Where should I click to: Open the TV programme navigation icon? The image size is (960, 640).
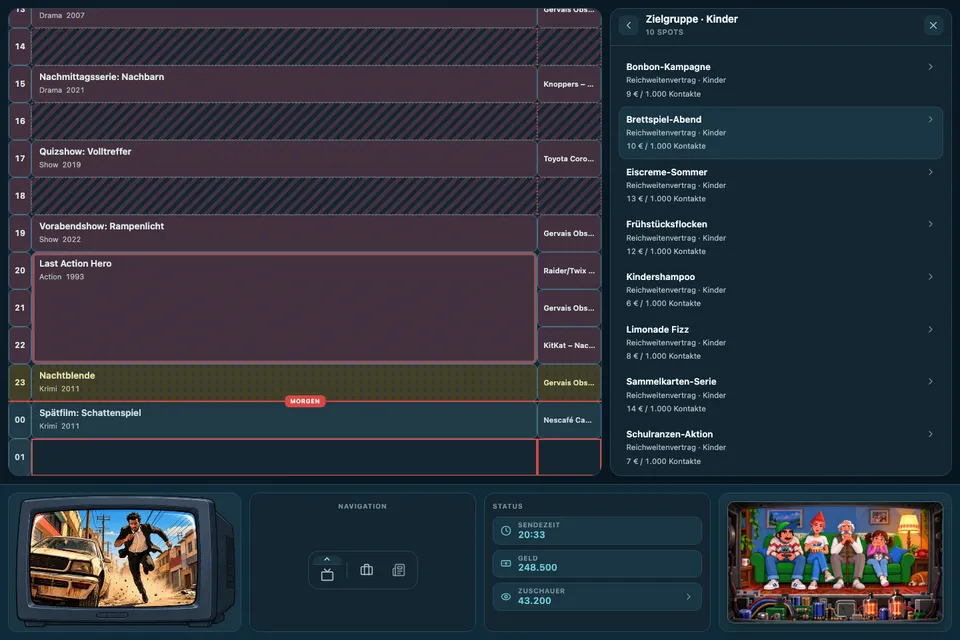point(327,574)
